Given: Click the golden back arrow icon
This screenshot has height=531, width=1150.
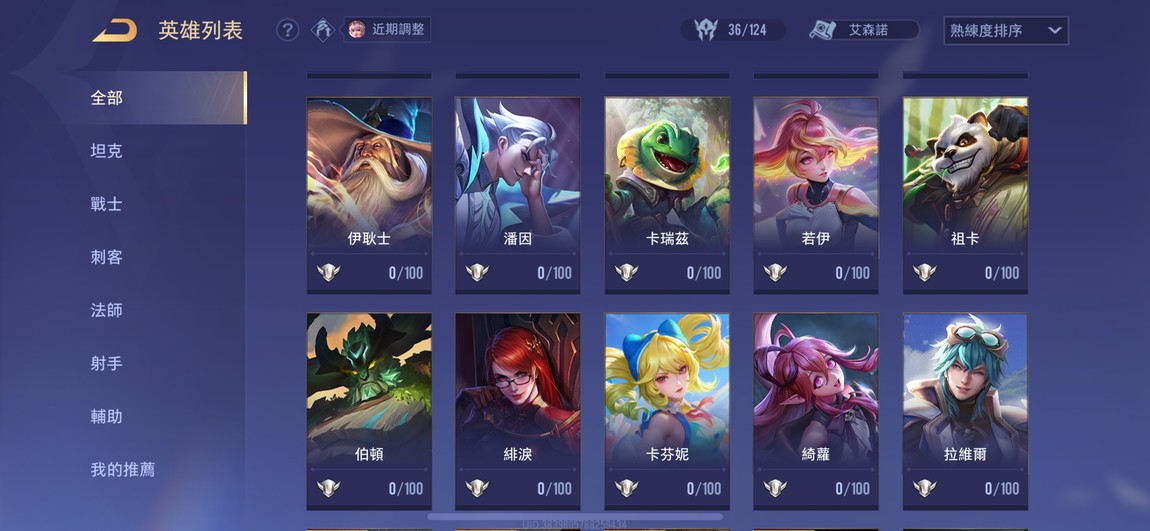Looking at the screenshot, I should (x=114, y=31).
